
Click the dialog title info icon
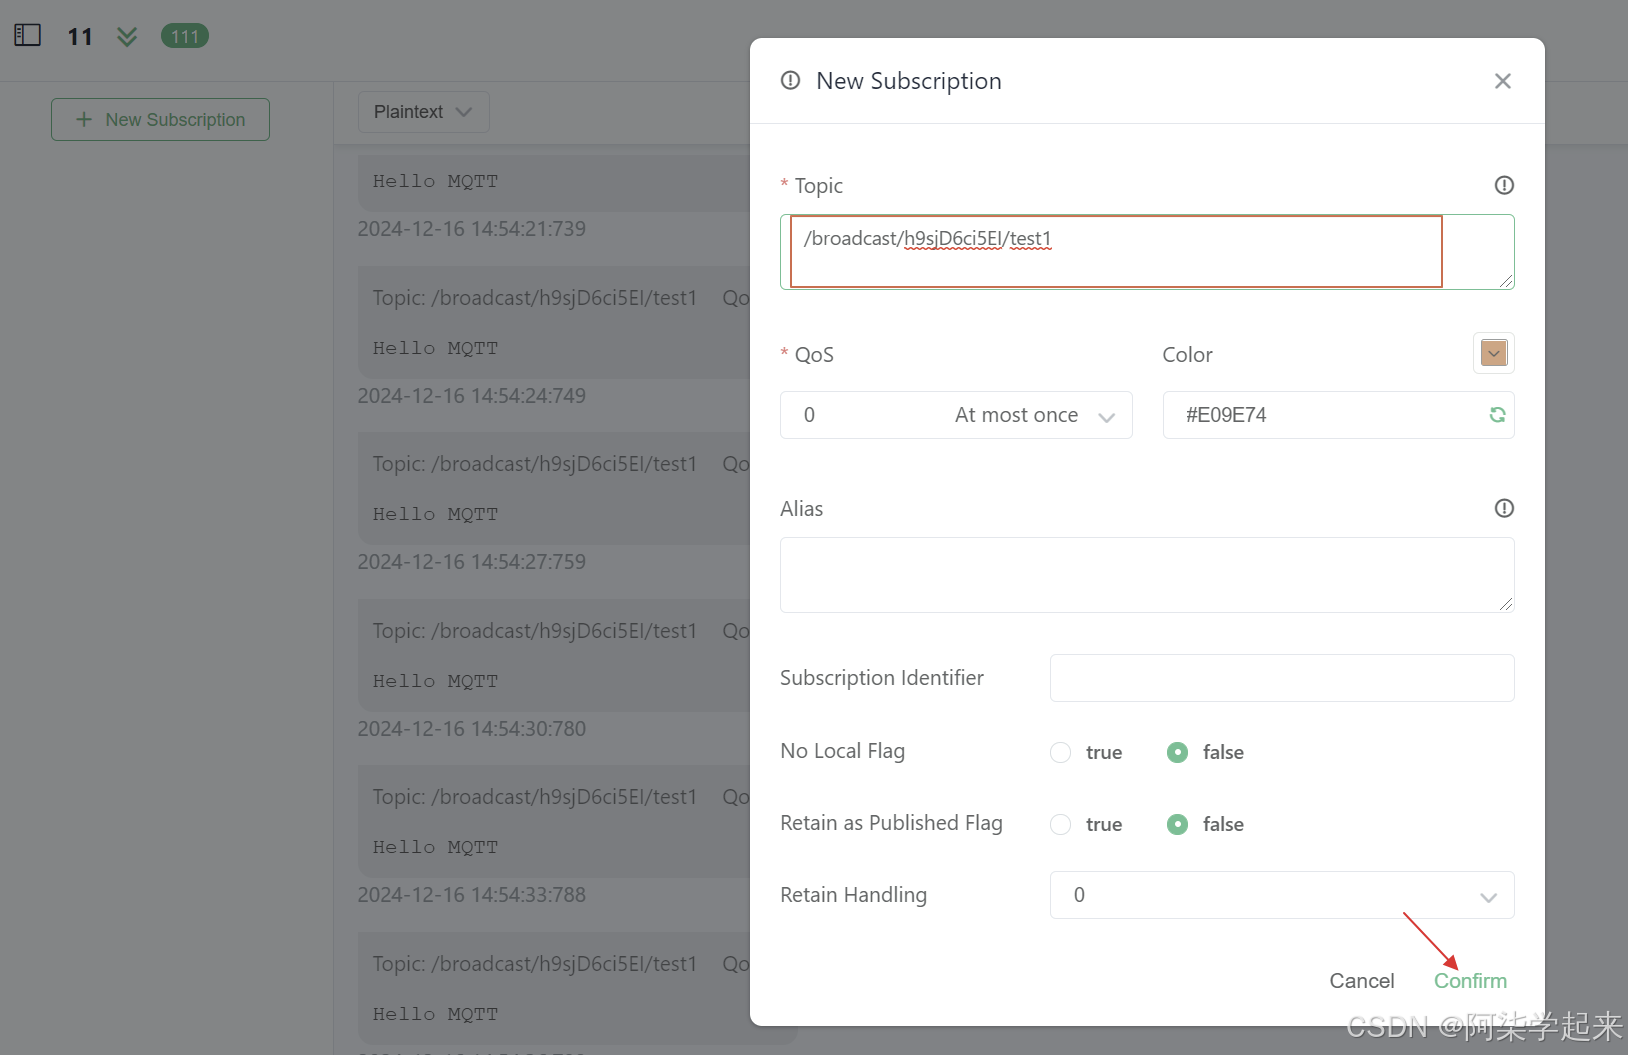pos(790,80)
